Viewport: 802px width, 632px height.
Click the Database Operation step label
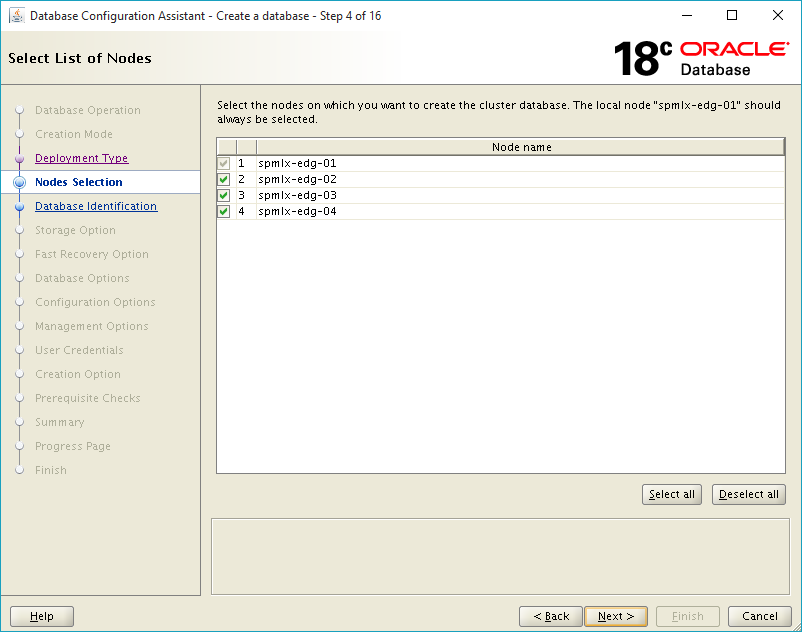pyautogui.click(x=87, y=110)
